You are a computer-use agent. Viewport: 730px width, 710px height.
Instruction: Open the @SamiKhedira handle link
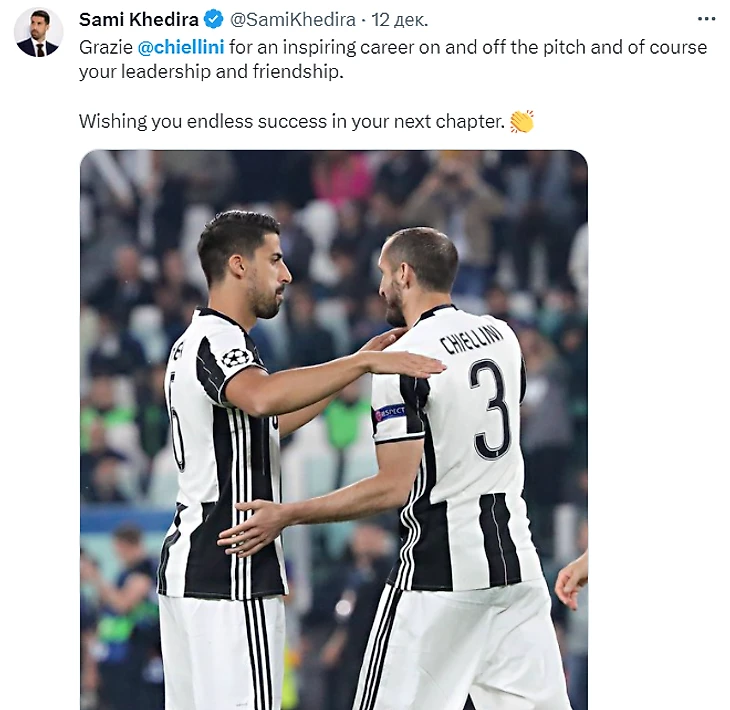click(x=293, y=20)
